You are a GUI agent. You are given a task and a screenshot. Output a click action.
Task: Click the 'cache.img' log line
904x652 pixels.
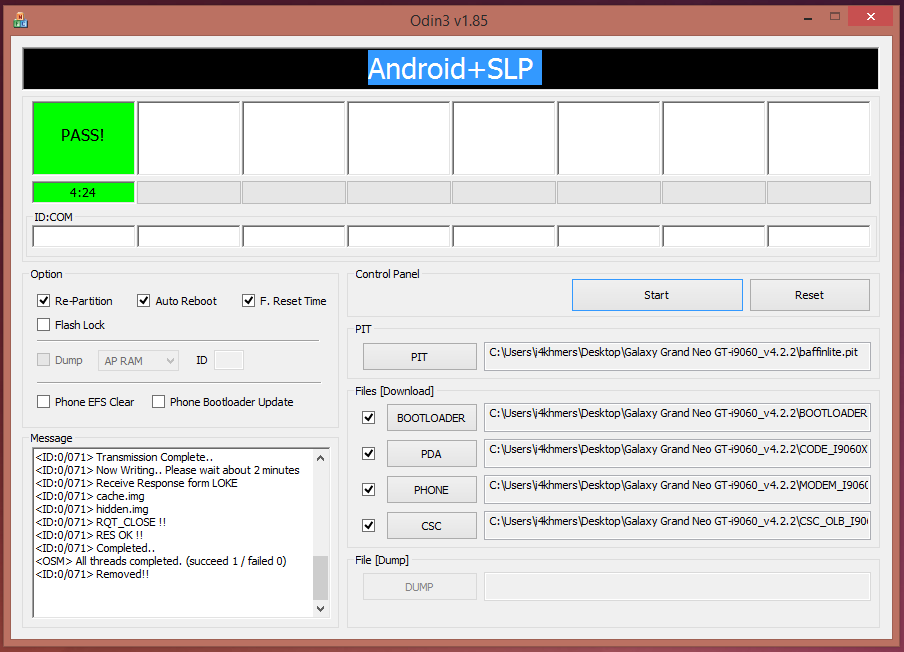point(91,496)
